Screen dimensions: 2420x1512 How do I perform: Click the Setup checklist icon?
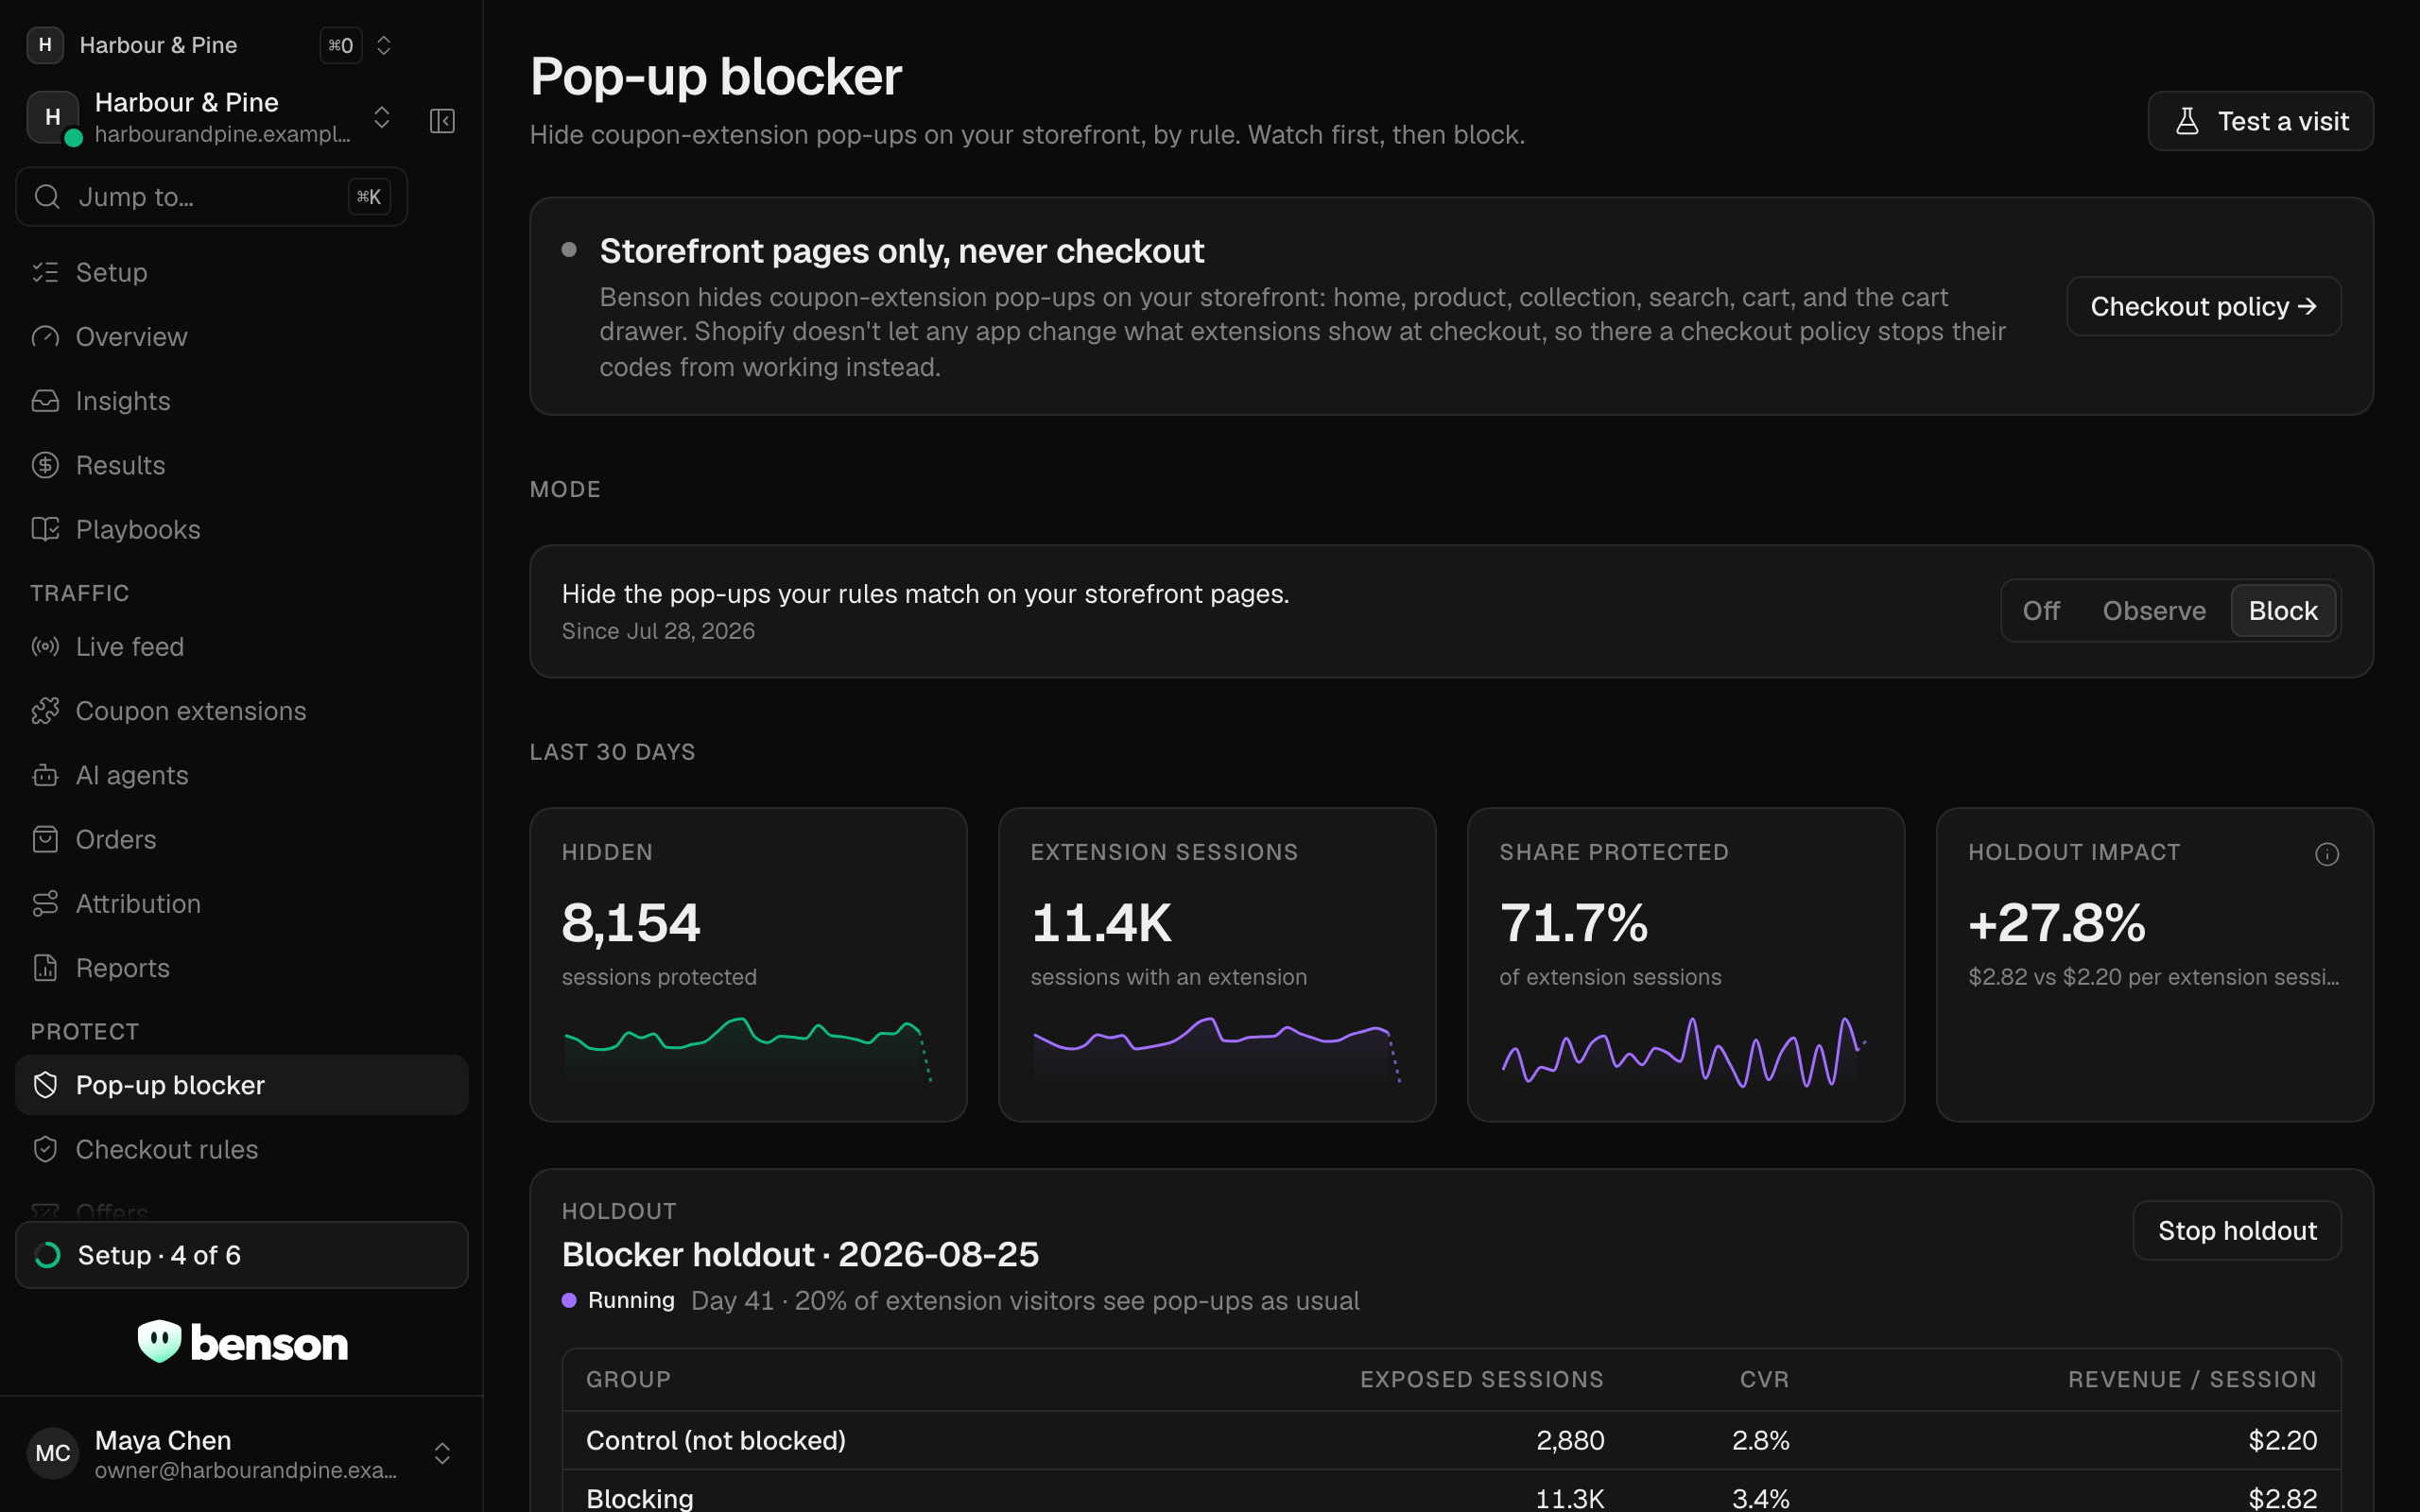click(x=45, y=272)
